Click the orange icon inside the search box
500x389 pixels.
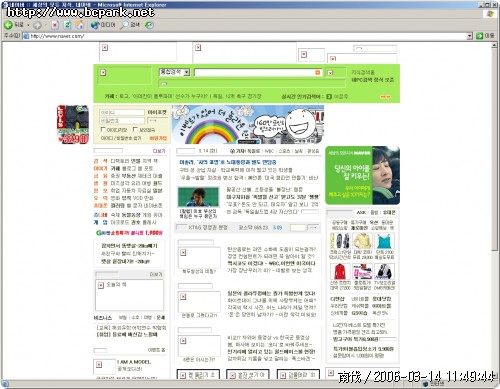point(318,72)
